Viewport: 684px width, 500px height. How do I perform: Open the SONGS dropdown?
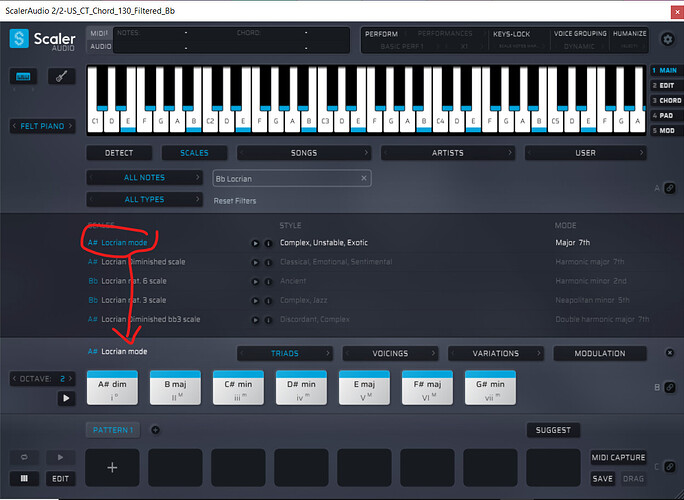point(304,153)
